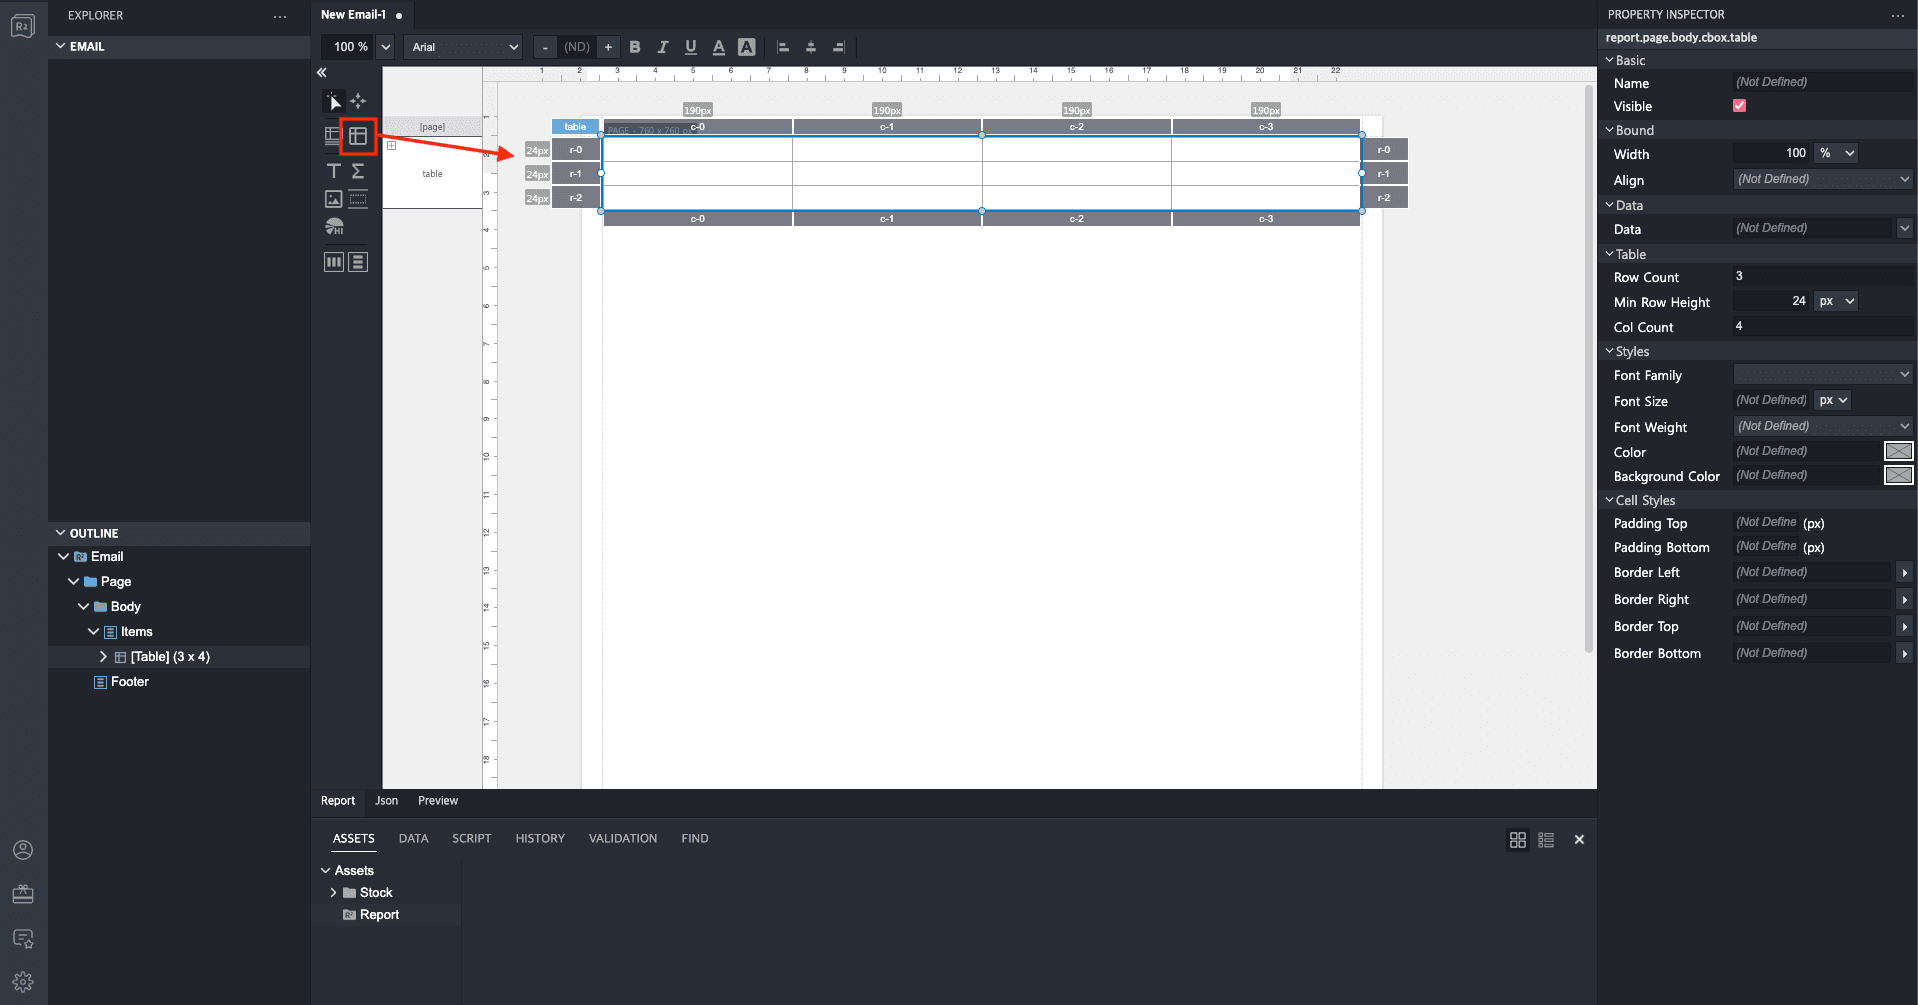The height and width of the screenshot is (1005, 1918).
Task: Switch assets panel to list view
Action: click(x=1546, y=840)
